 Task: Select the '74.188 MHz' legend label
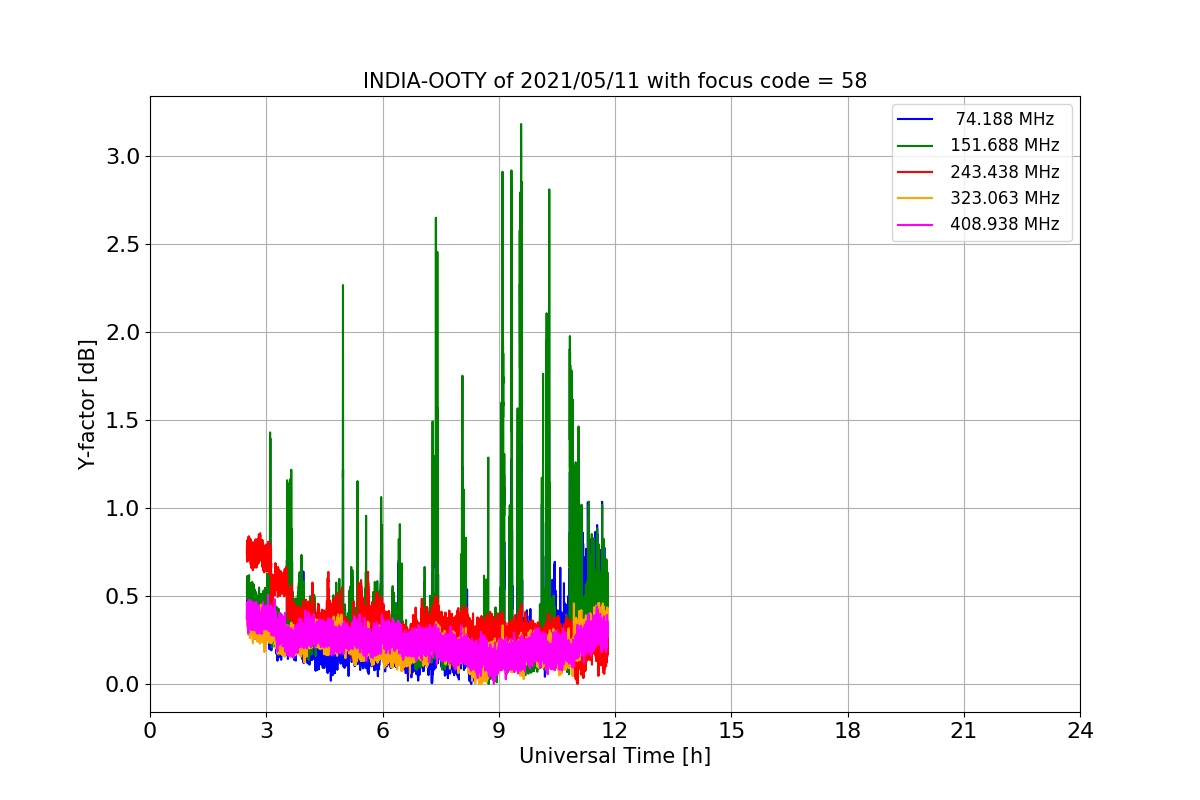click(1004, 119)
